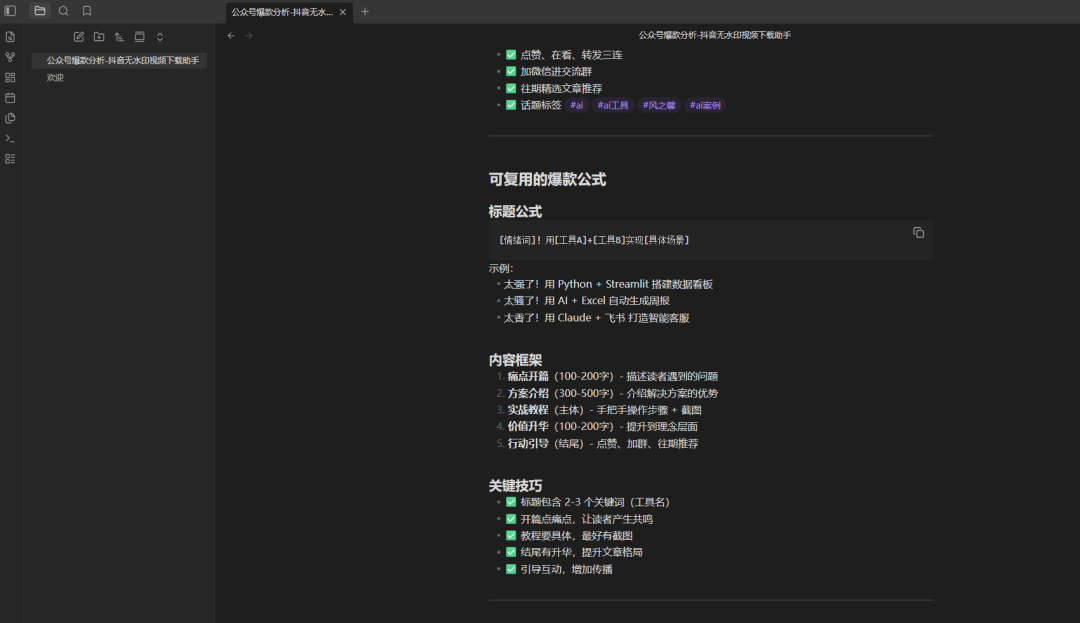The height and width of the screenshot is (623, 1080).
Task: Click the #ai案例 tag
Action: (x=705, y=105)
